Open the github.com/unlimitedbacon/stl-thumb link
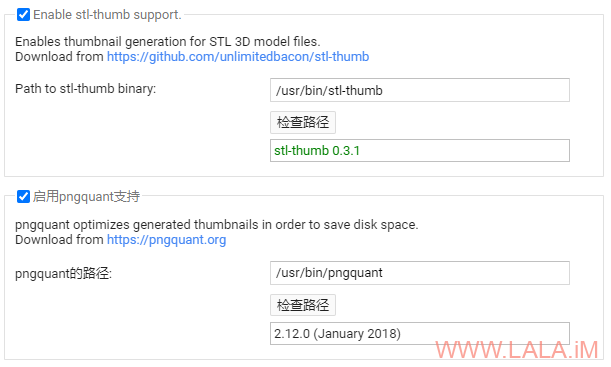 point(238,56)
